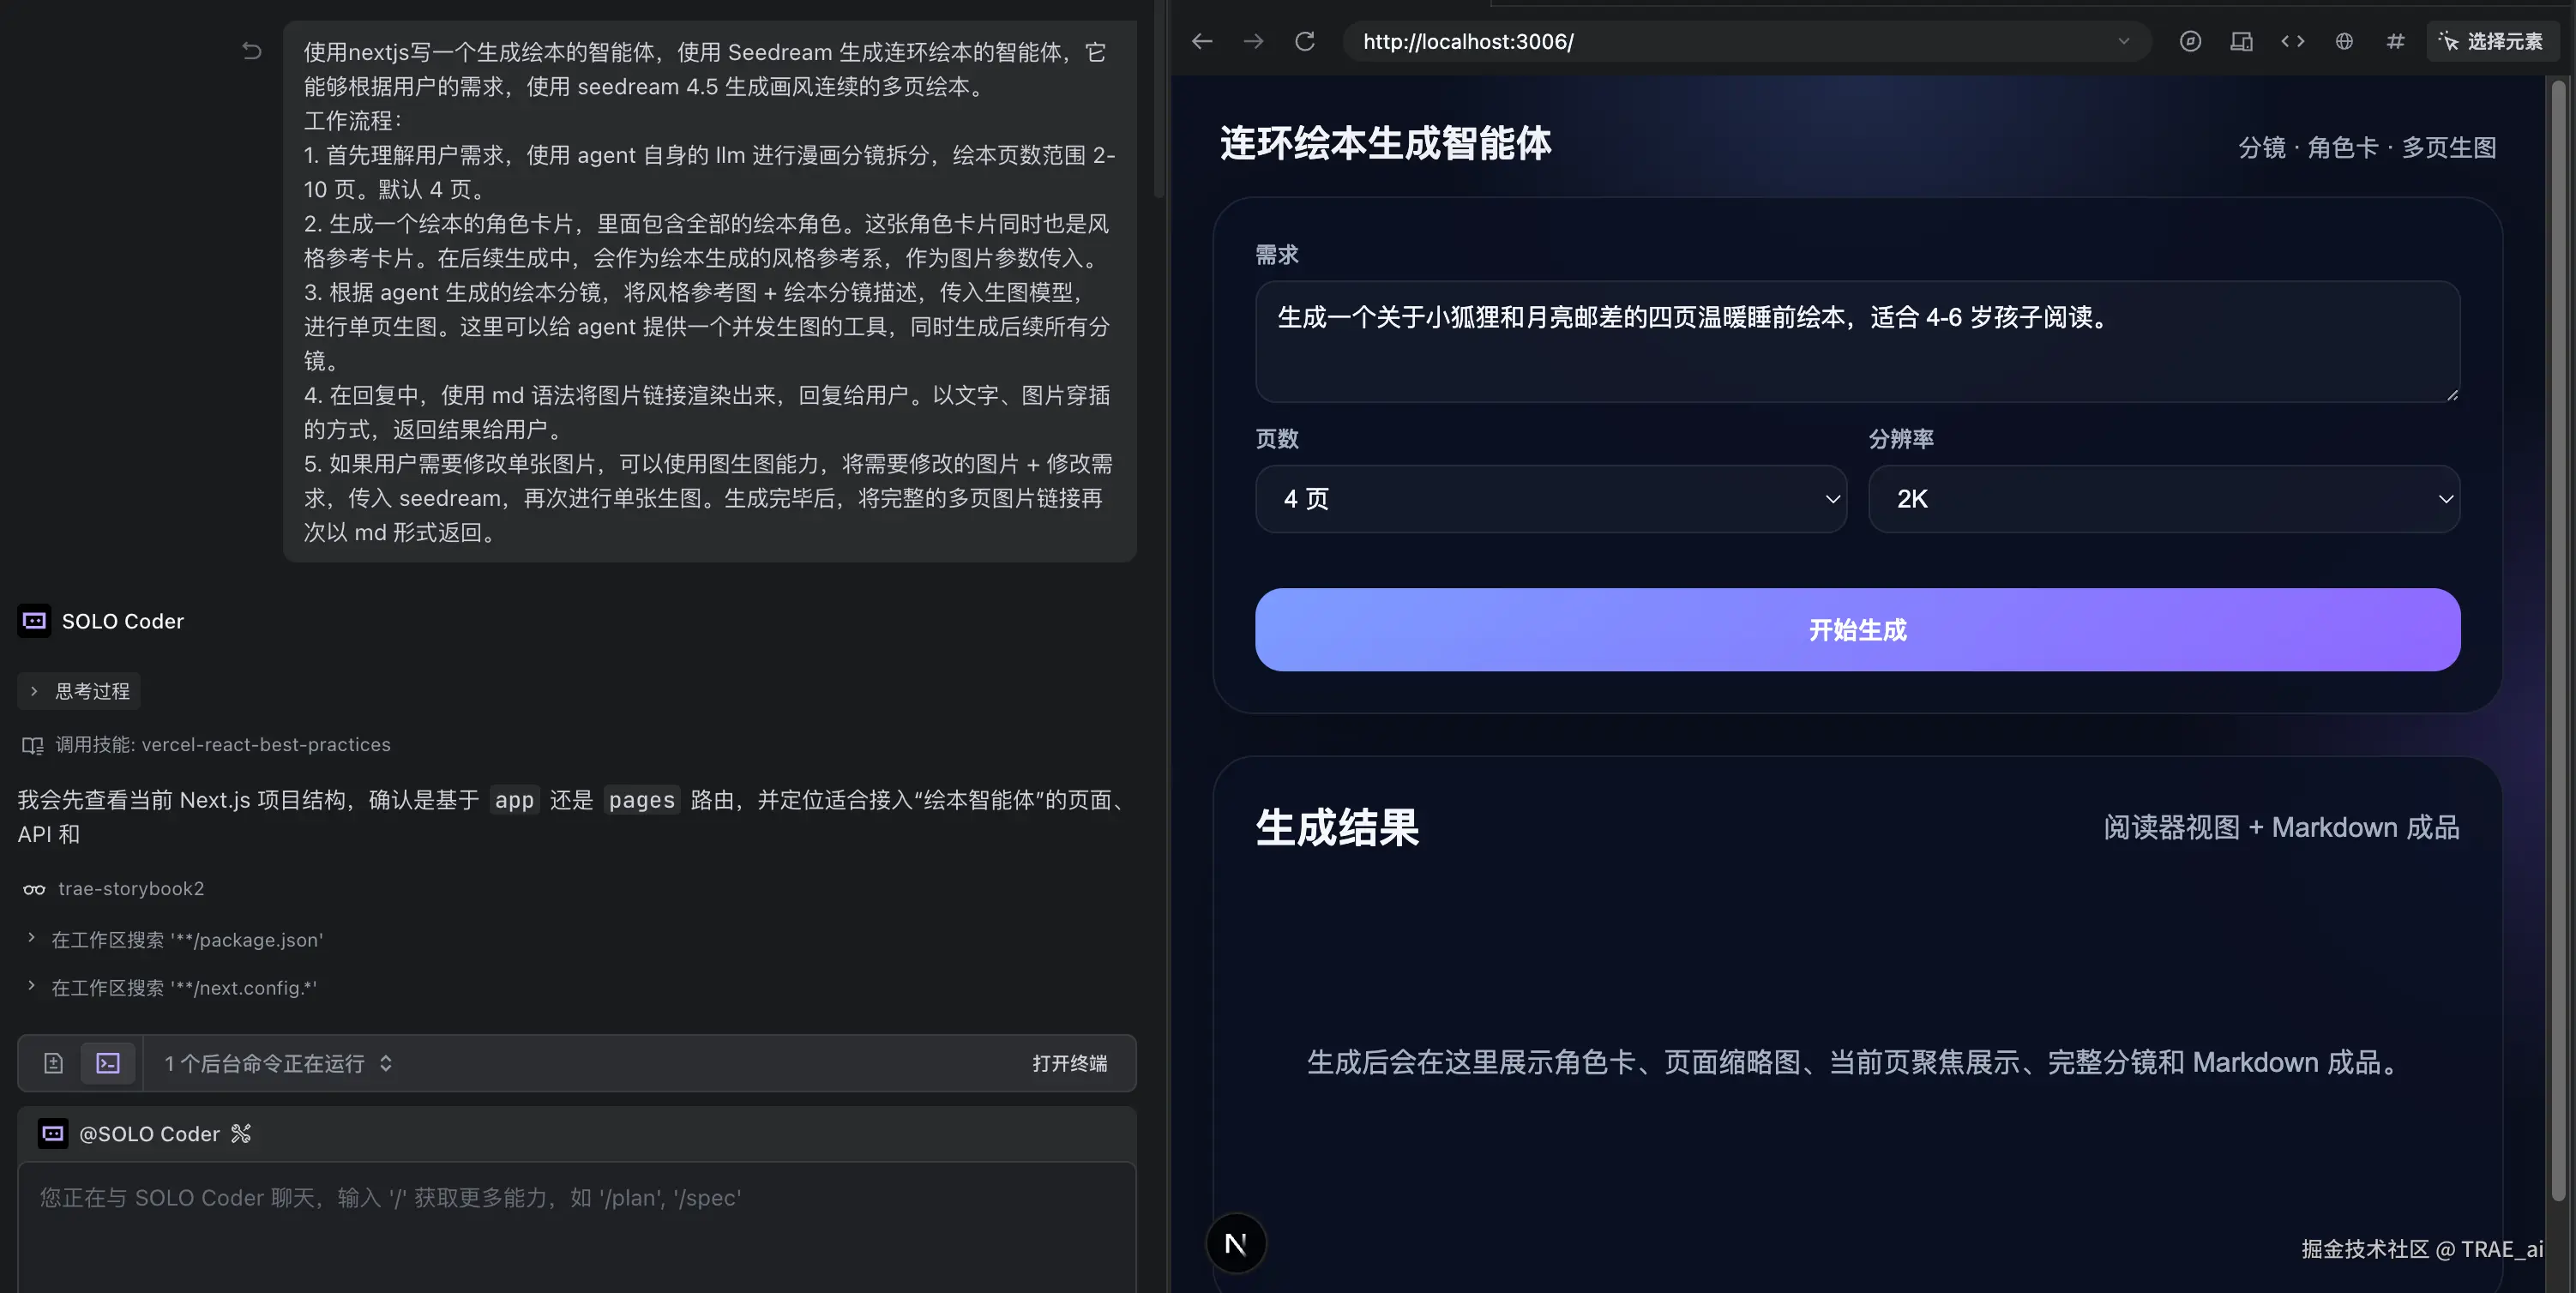
Task: Expand the 思考过程 section
Action: [x=79, y=691]
